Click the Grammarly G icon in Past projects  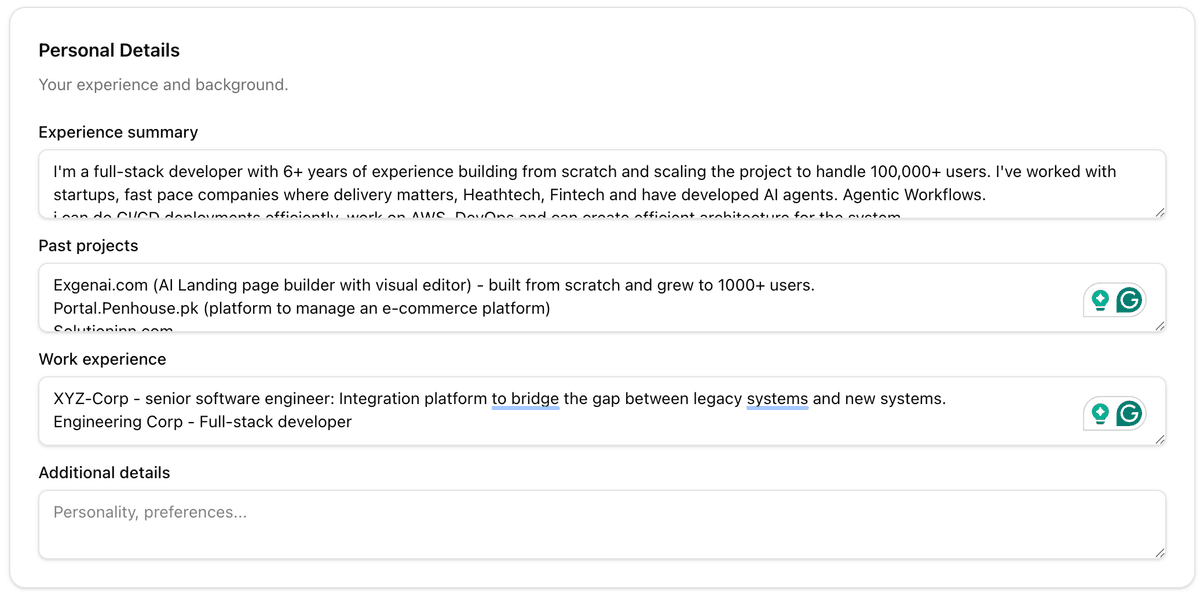click(x=1129, y=299)
